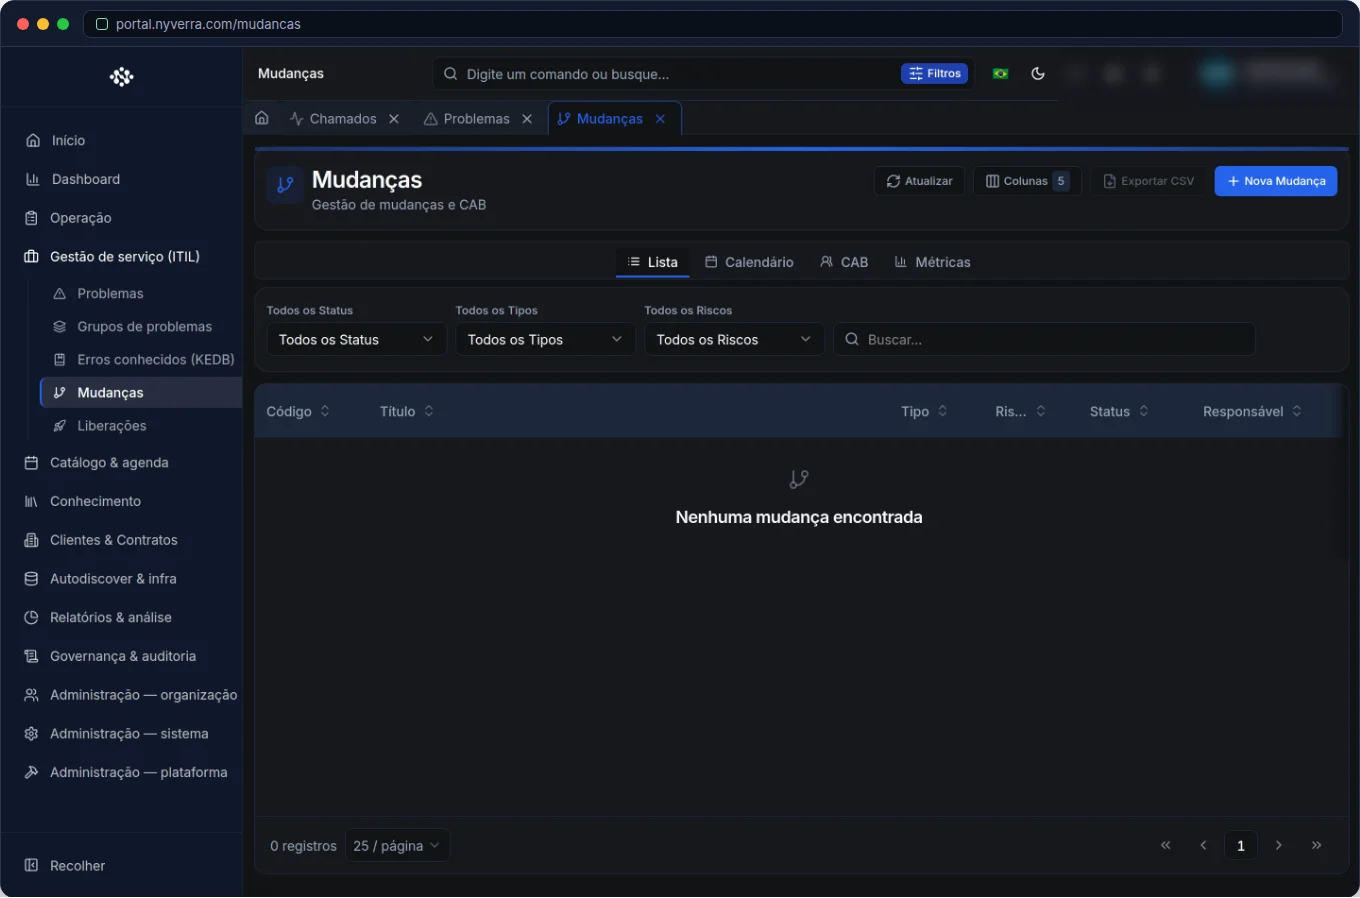This screenshot has height=898, width=1360.
Task: Sort by the Tipo column
Action: coord(924,411)
